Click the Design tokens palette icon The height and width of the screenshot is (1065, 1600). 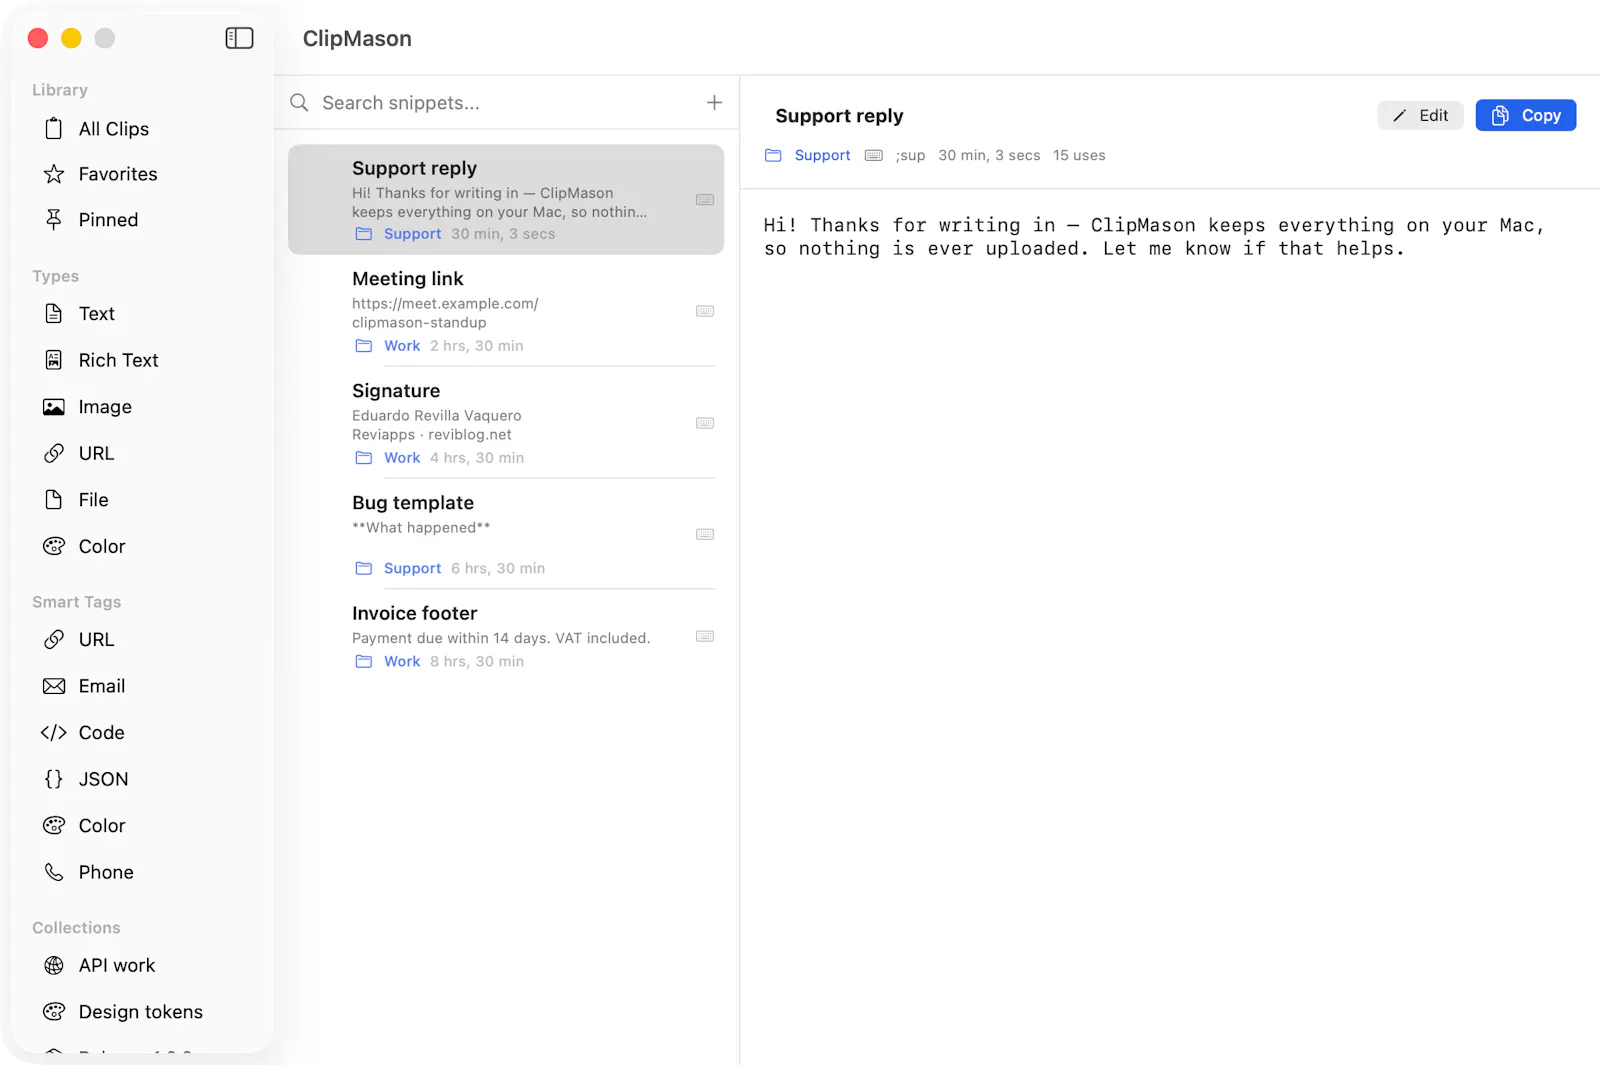pos(54,1011)
